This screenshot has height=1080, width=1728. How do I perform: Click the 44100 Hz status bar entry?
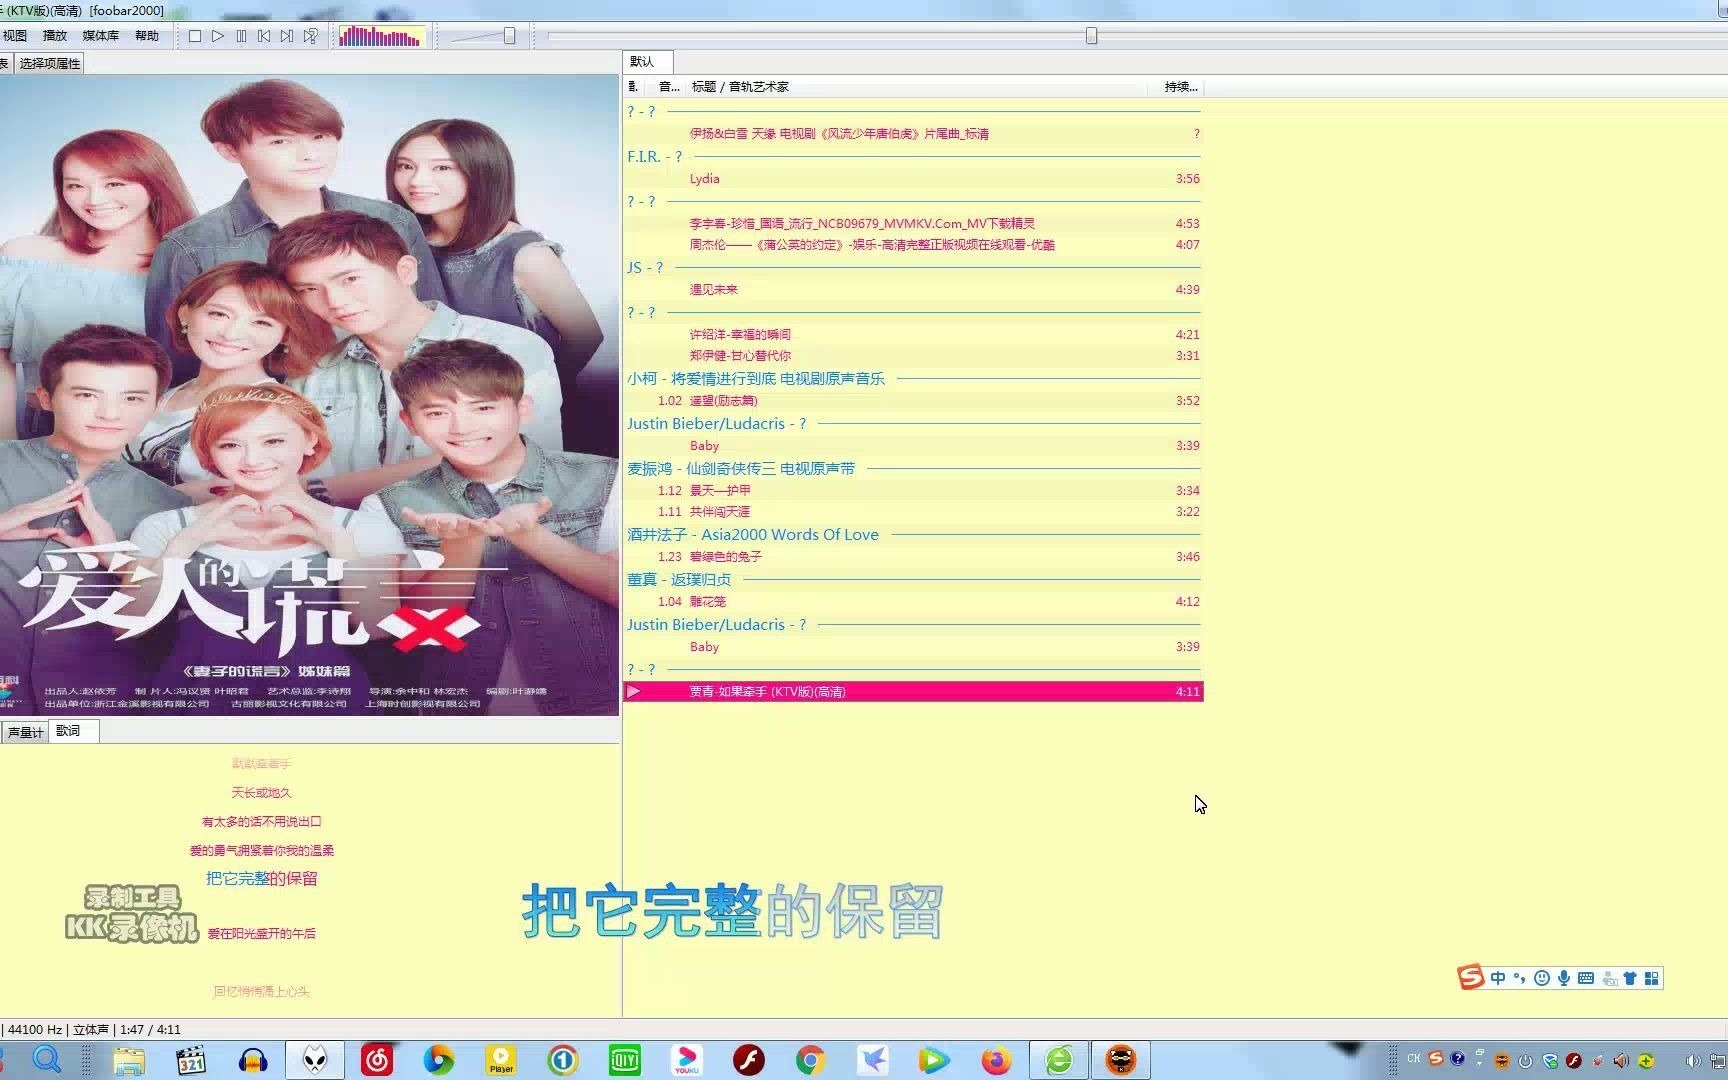tap(35, 1030)
